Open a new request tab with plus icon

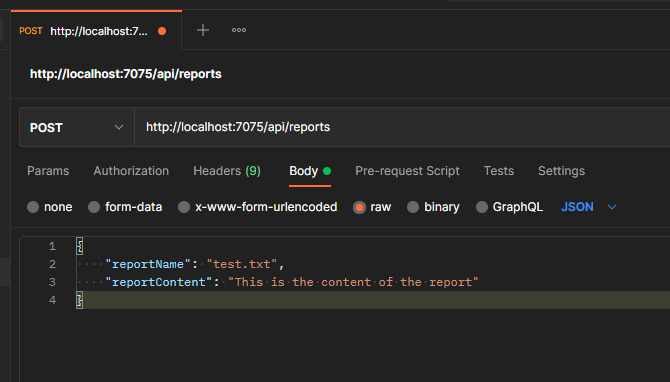pos(203,30)
